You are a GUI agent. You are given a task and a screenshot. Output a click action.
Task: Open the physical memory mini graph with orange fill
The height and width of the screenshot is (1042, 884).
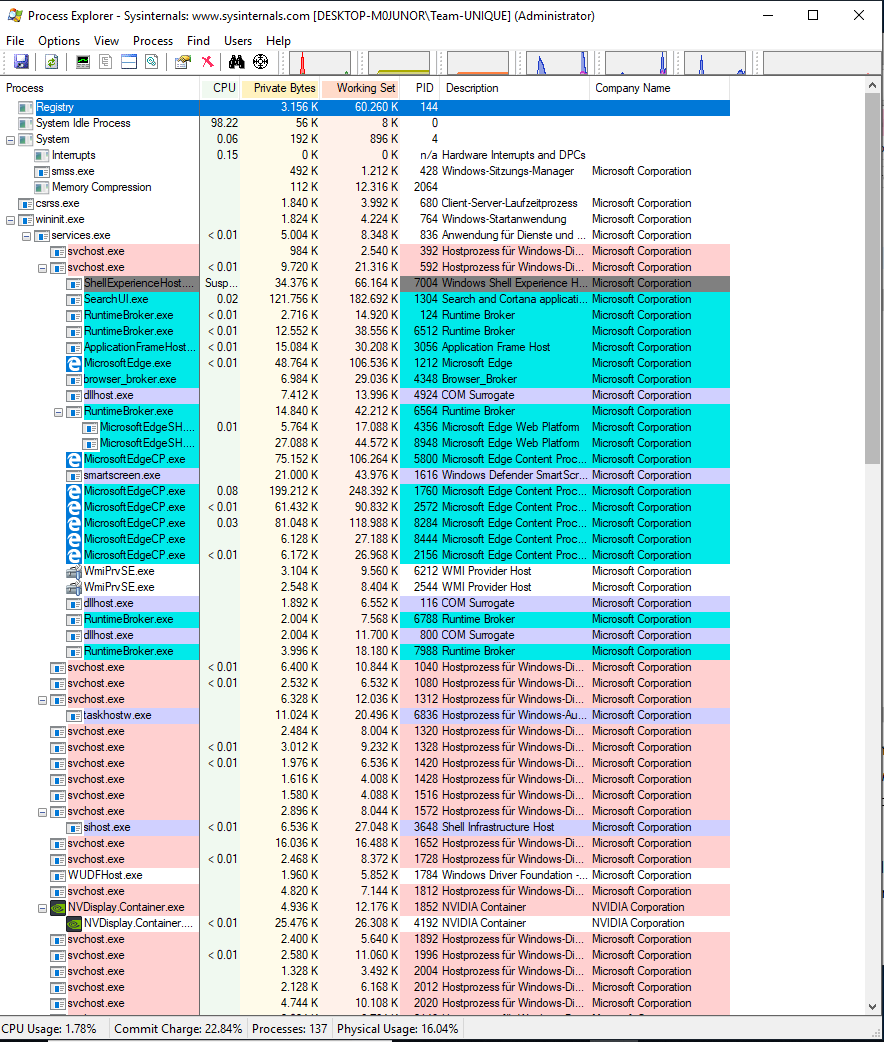pyautogui.click(x=478, y=62)
